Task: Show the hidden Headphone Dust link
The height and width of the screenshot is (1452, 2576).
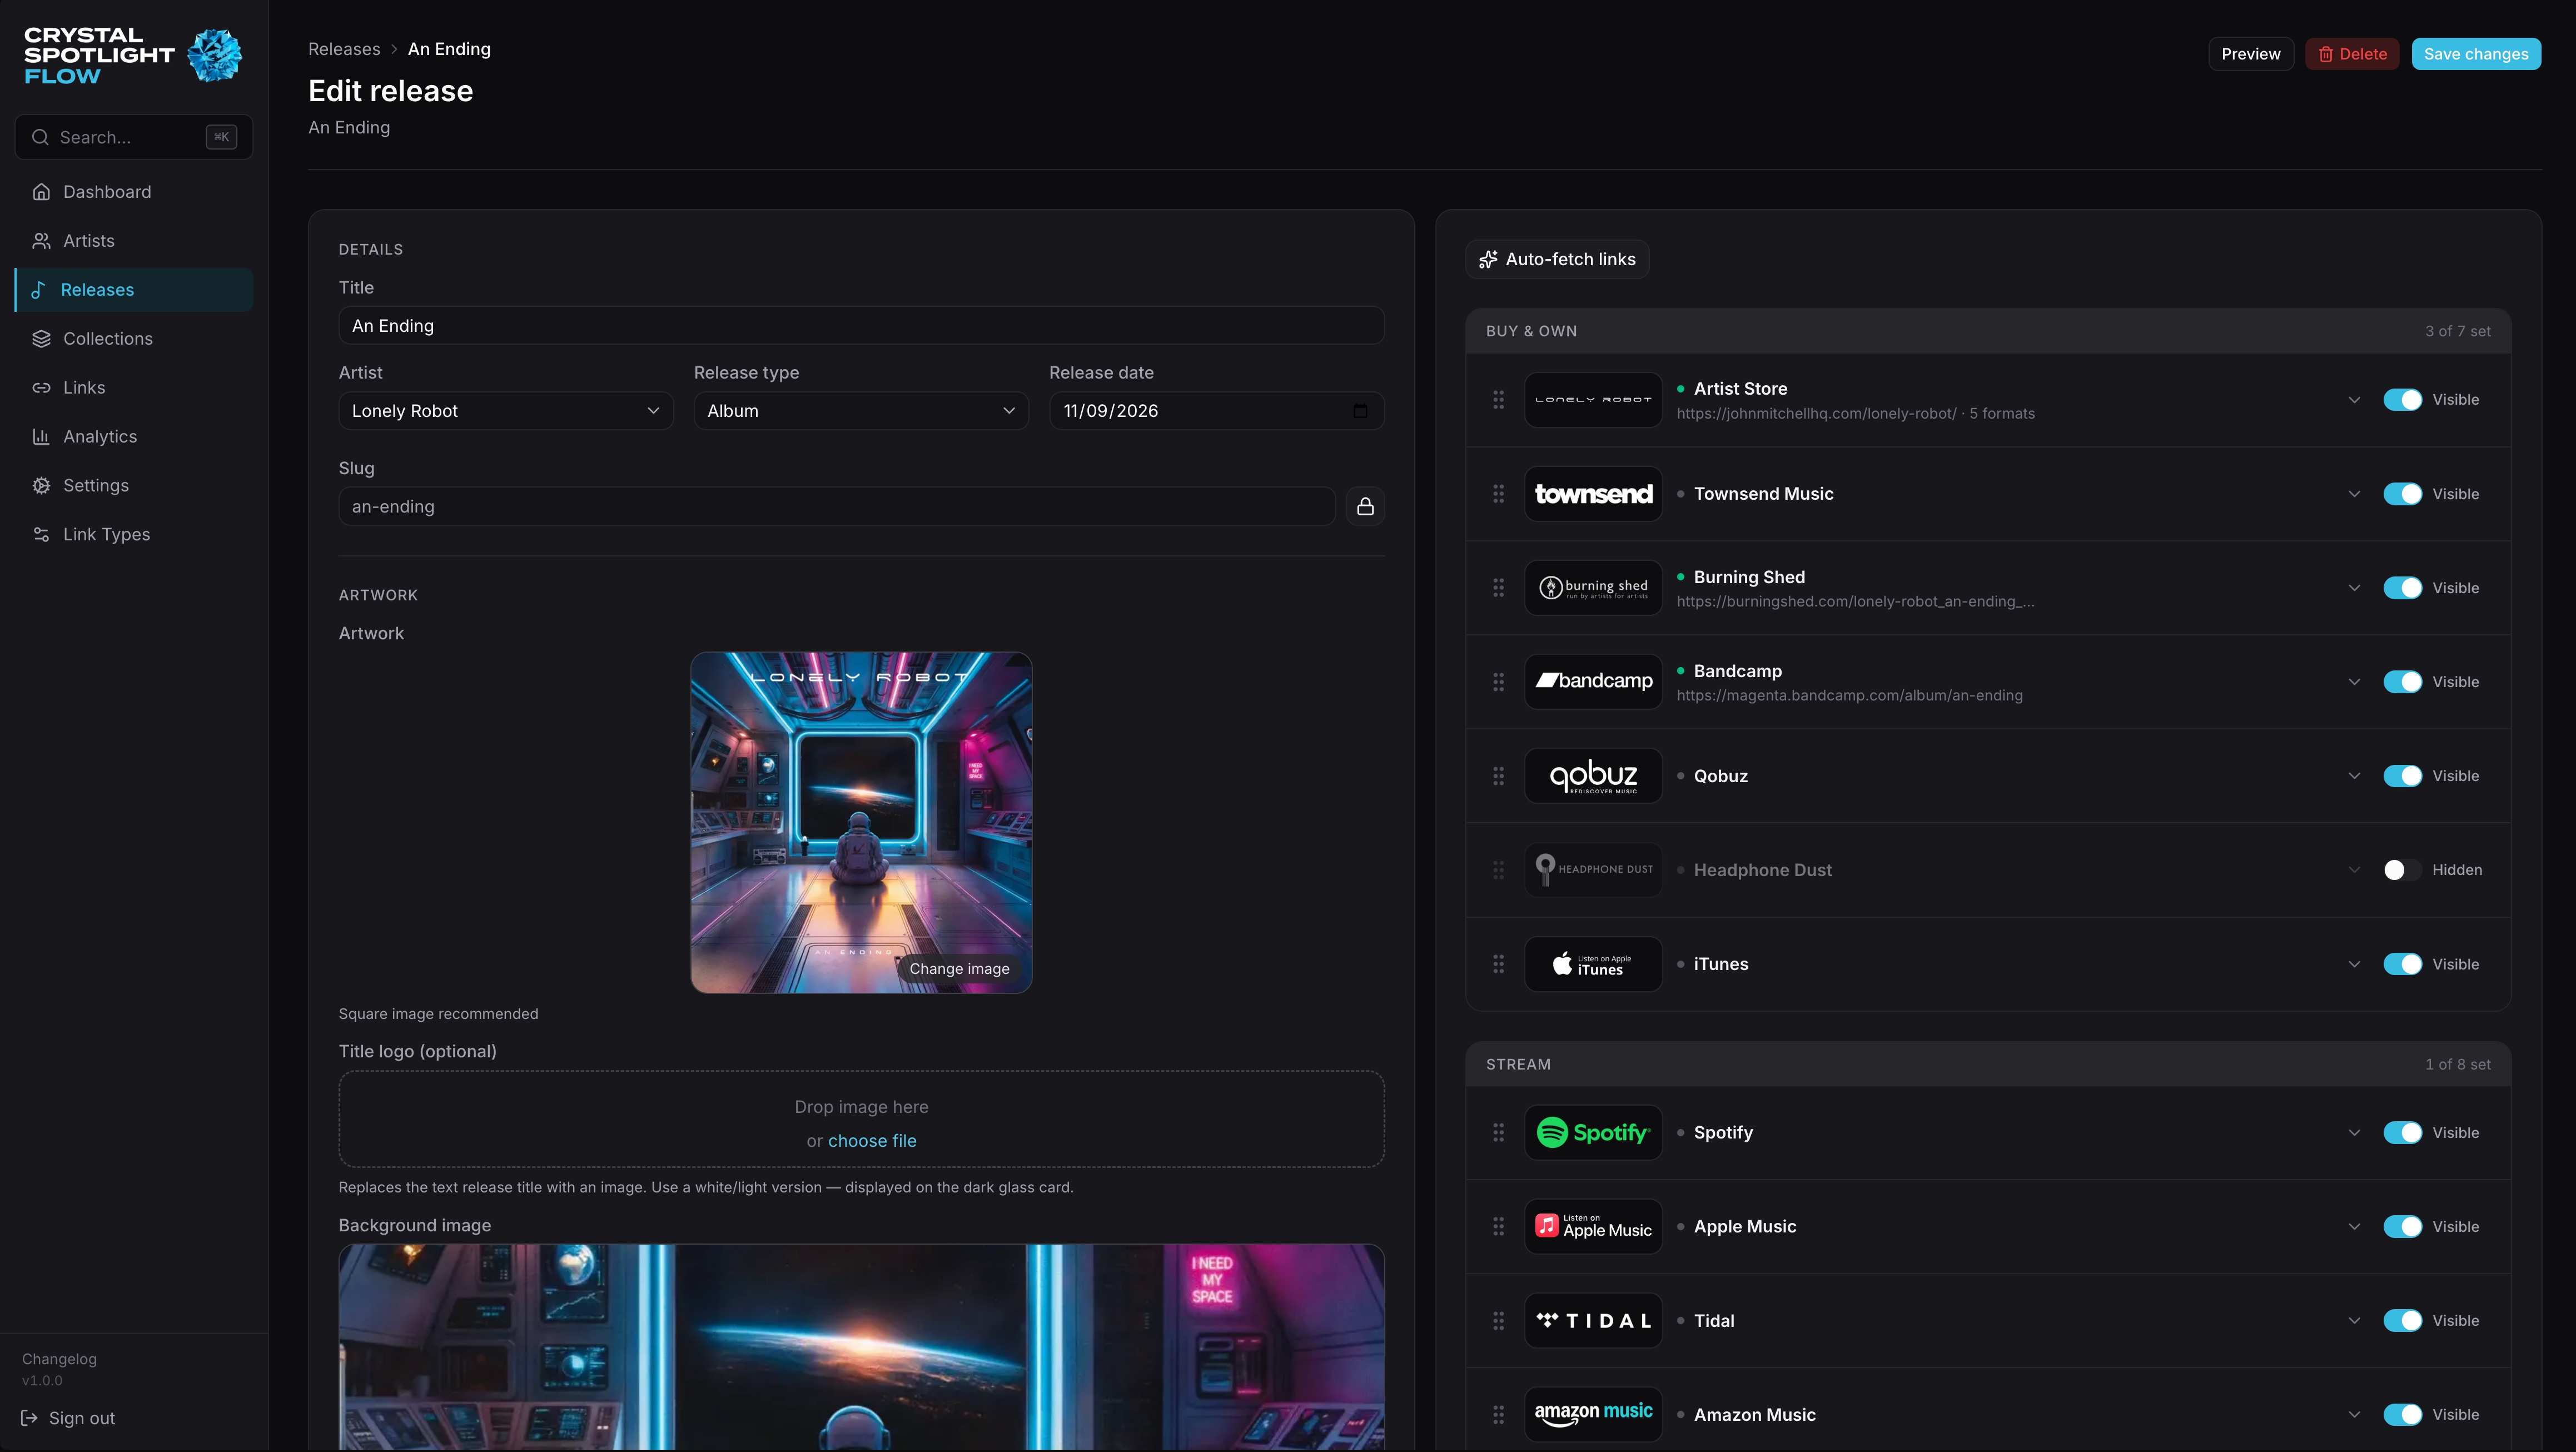Action: point(2402,870)
